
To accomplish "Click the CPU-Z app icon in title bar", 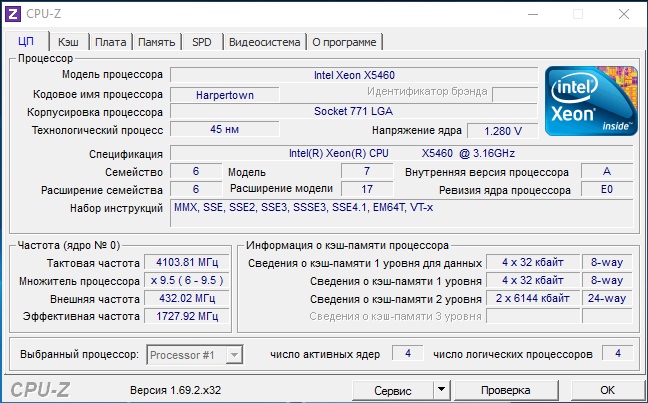I will point(13,14).
